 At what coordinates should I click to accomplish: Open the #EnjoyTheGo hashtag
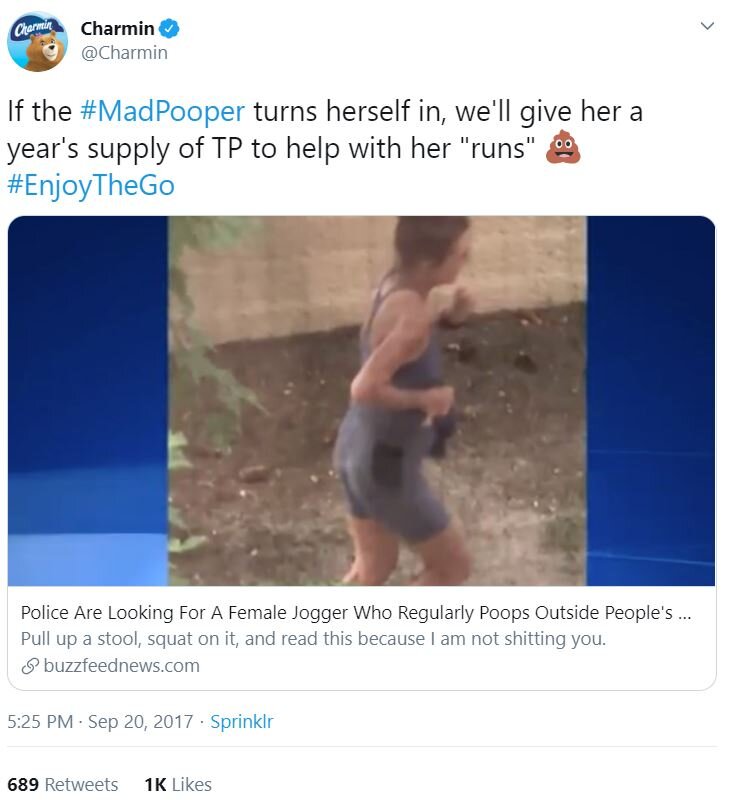pyautogui.click(x=91, y=185)
